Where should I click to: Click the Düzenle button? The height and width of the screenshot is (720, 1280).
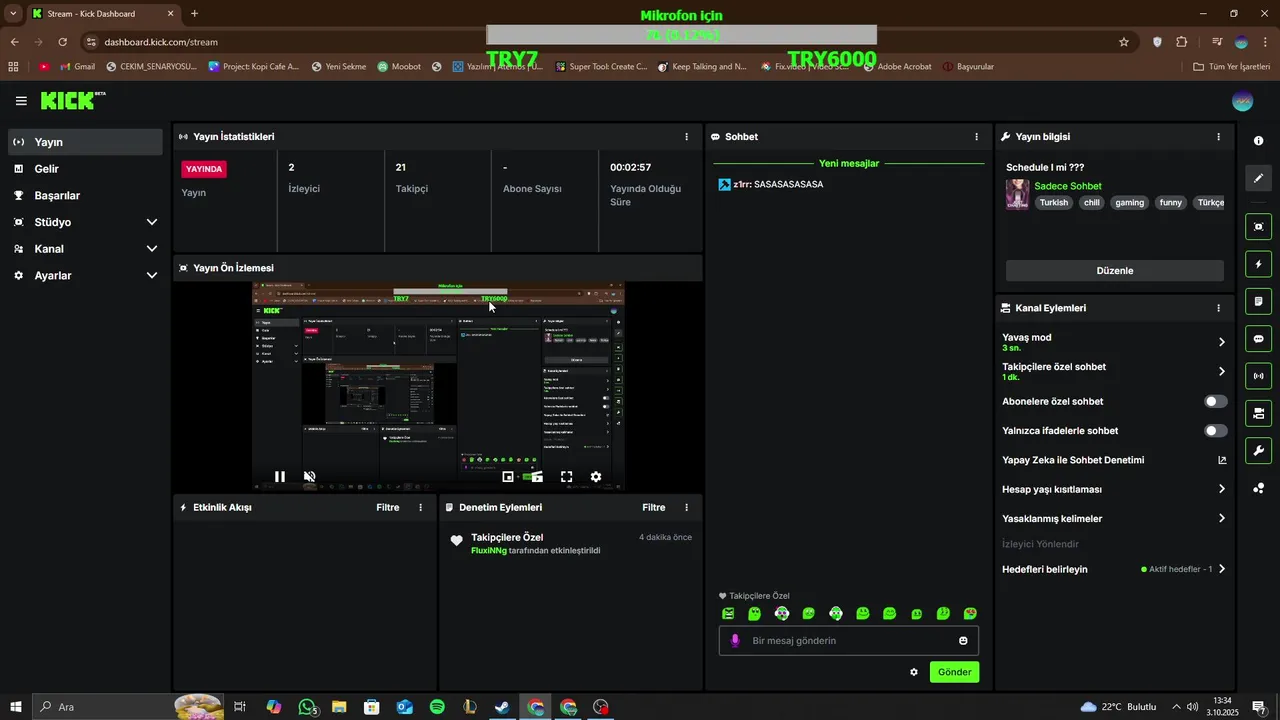(x=1114, y=271)
